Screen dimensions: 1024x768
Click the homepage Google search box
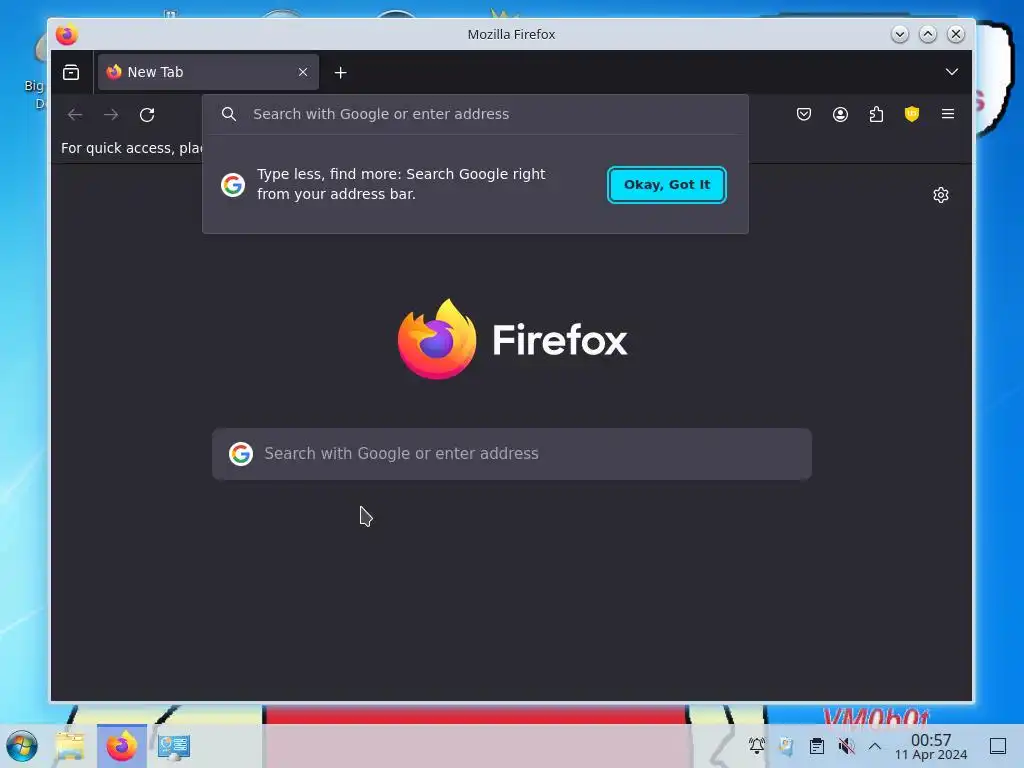pyautogui.click(x=512, y=454)
